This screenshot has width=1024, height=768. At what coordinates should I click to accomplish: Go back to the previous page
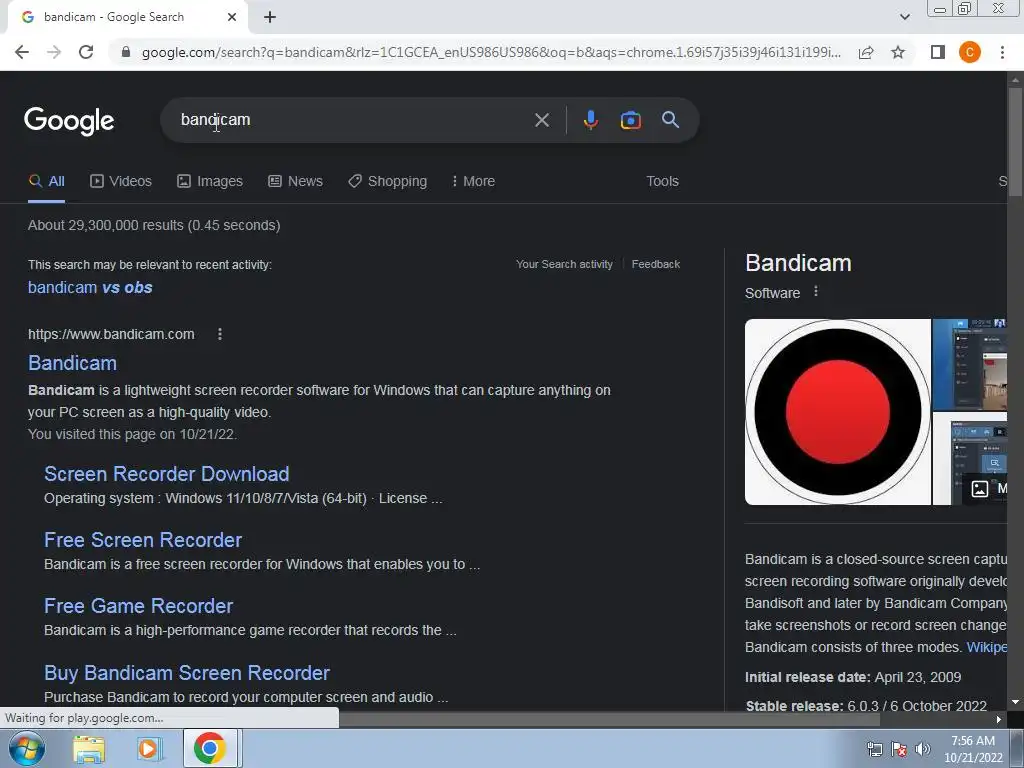click(x=22, y=52)
